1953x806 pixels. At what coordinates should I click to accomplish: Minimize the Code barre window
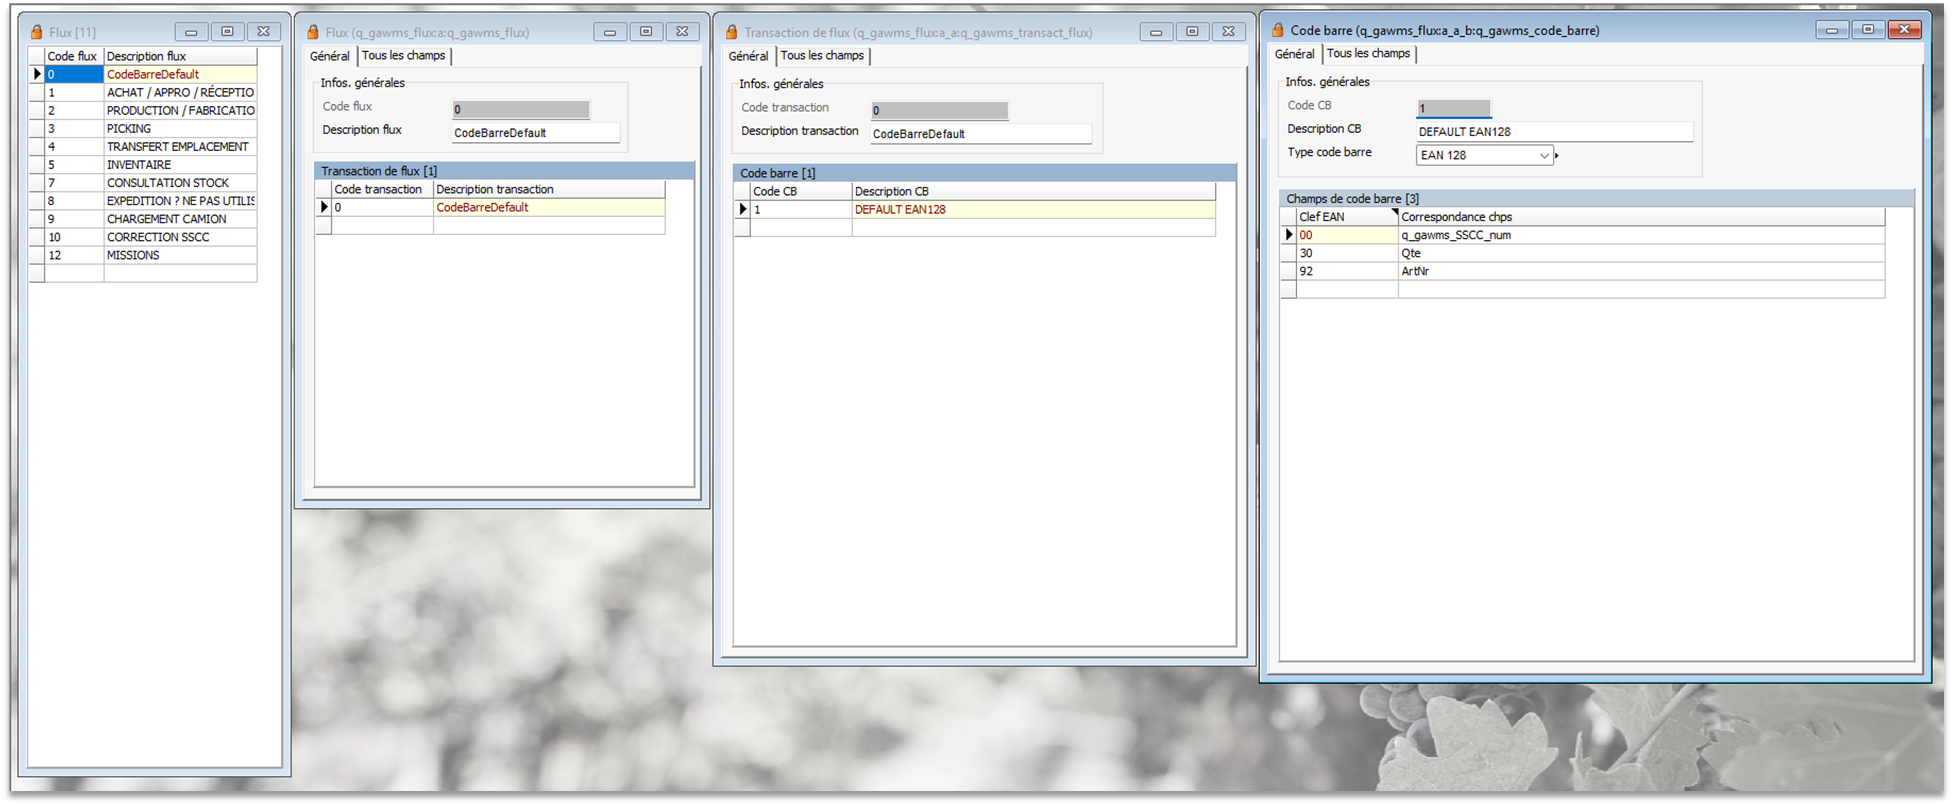click(1831, 30)
